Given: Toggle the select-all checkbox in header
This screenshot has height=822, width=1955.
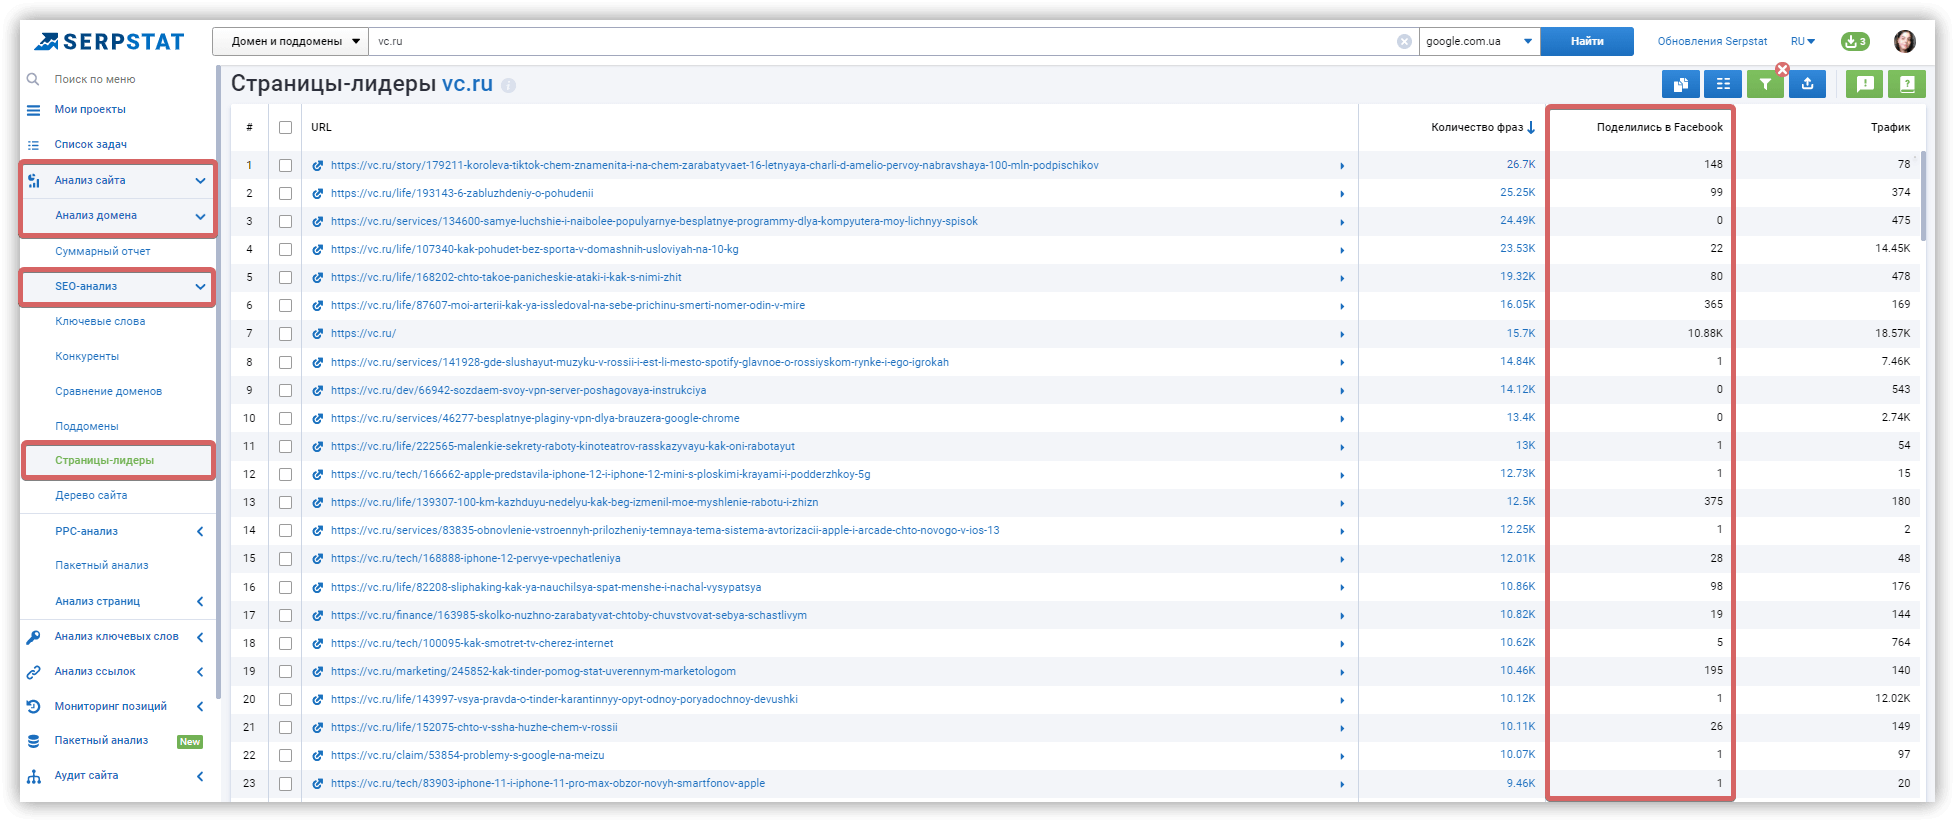Looking at the screenshot, I should [286, 128].
